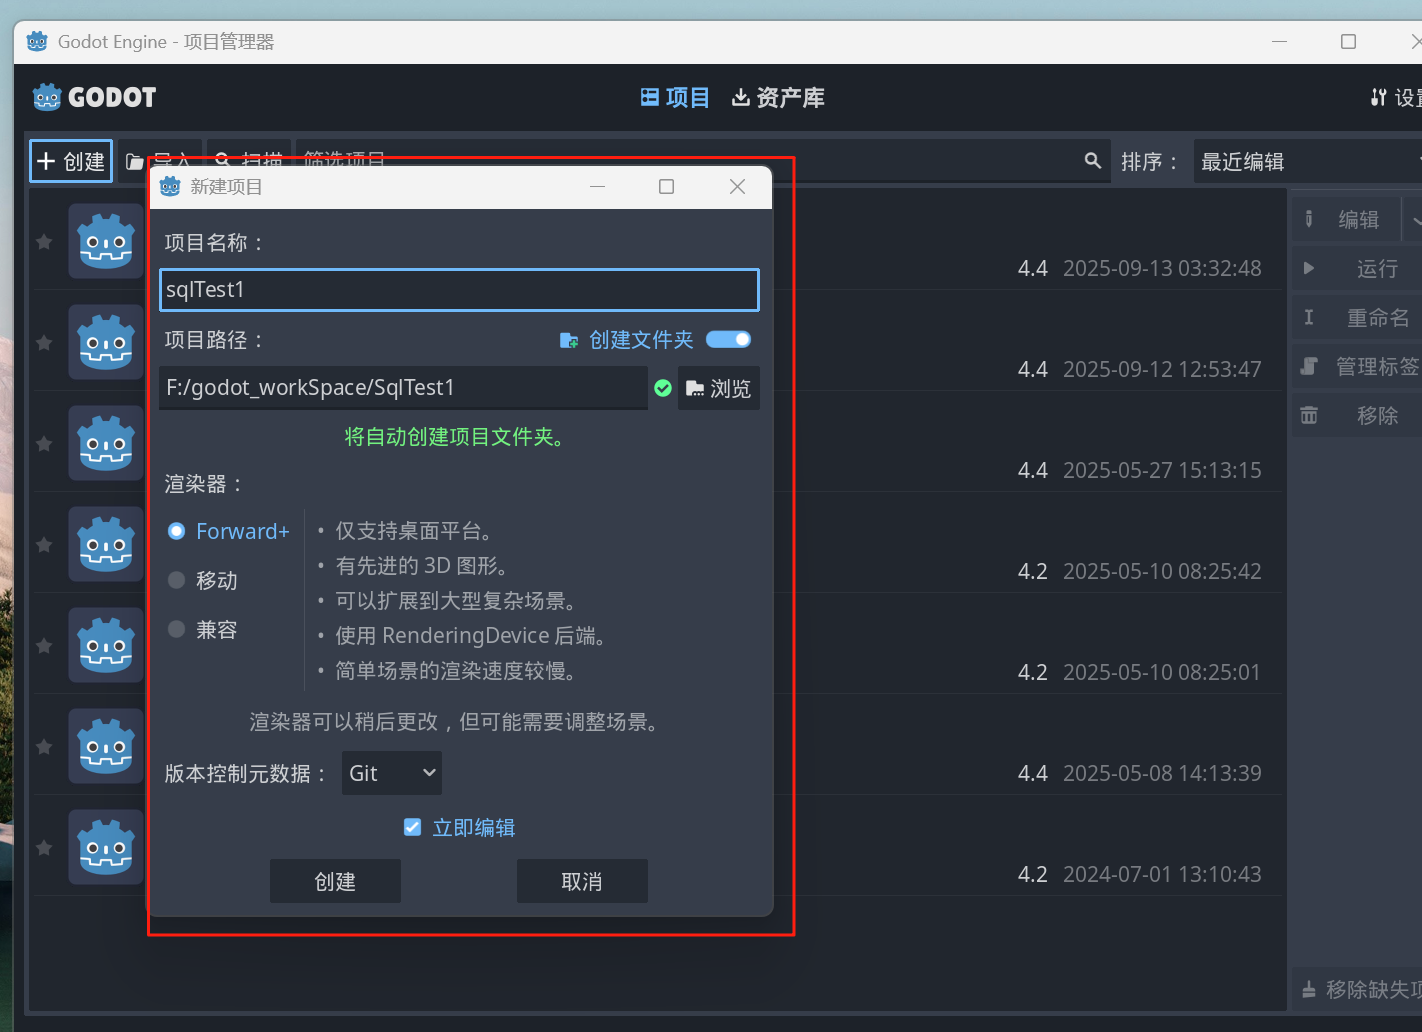
Task: Click the 创建文件夹 folder icon
Action: 569,341
